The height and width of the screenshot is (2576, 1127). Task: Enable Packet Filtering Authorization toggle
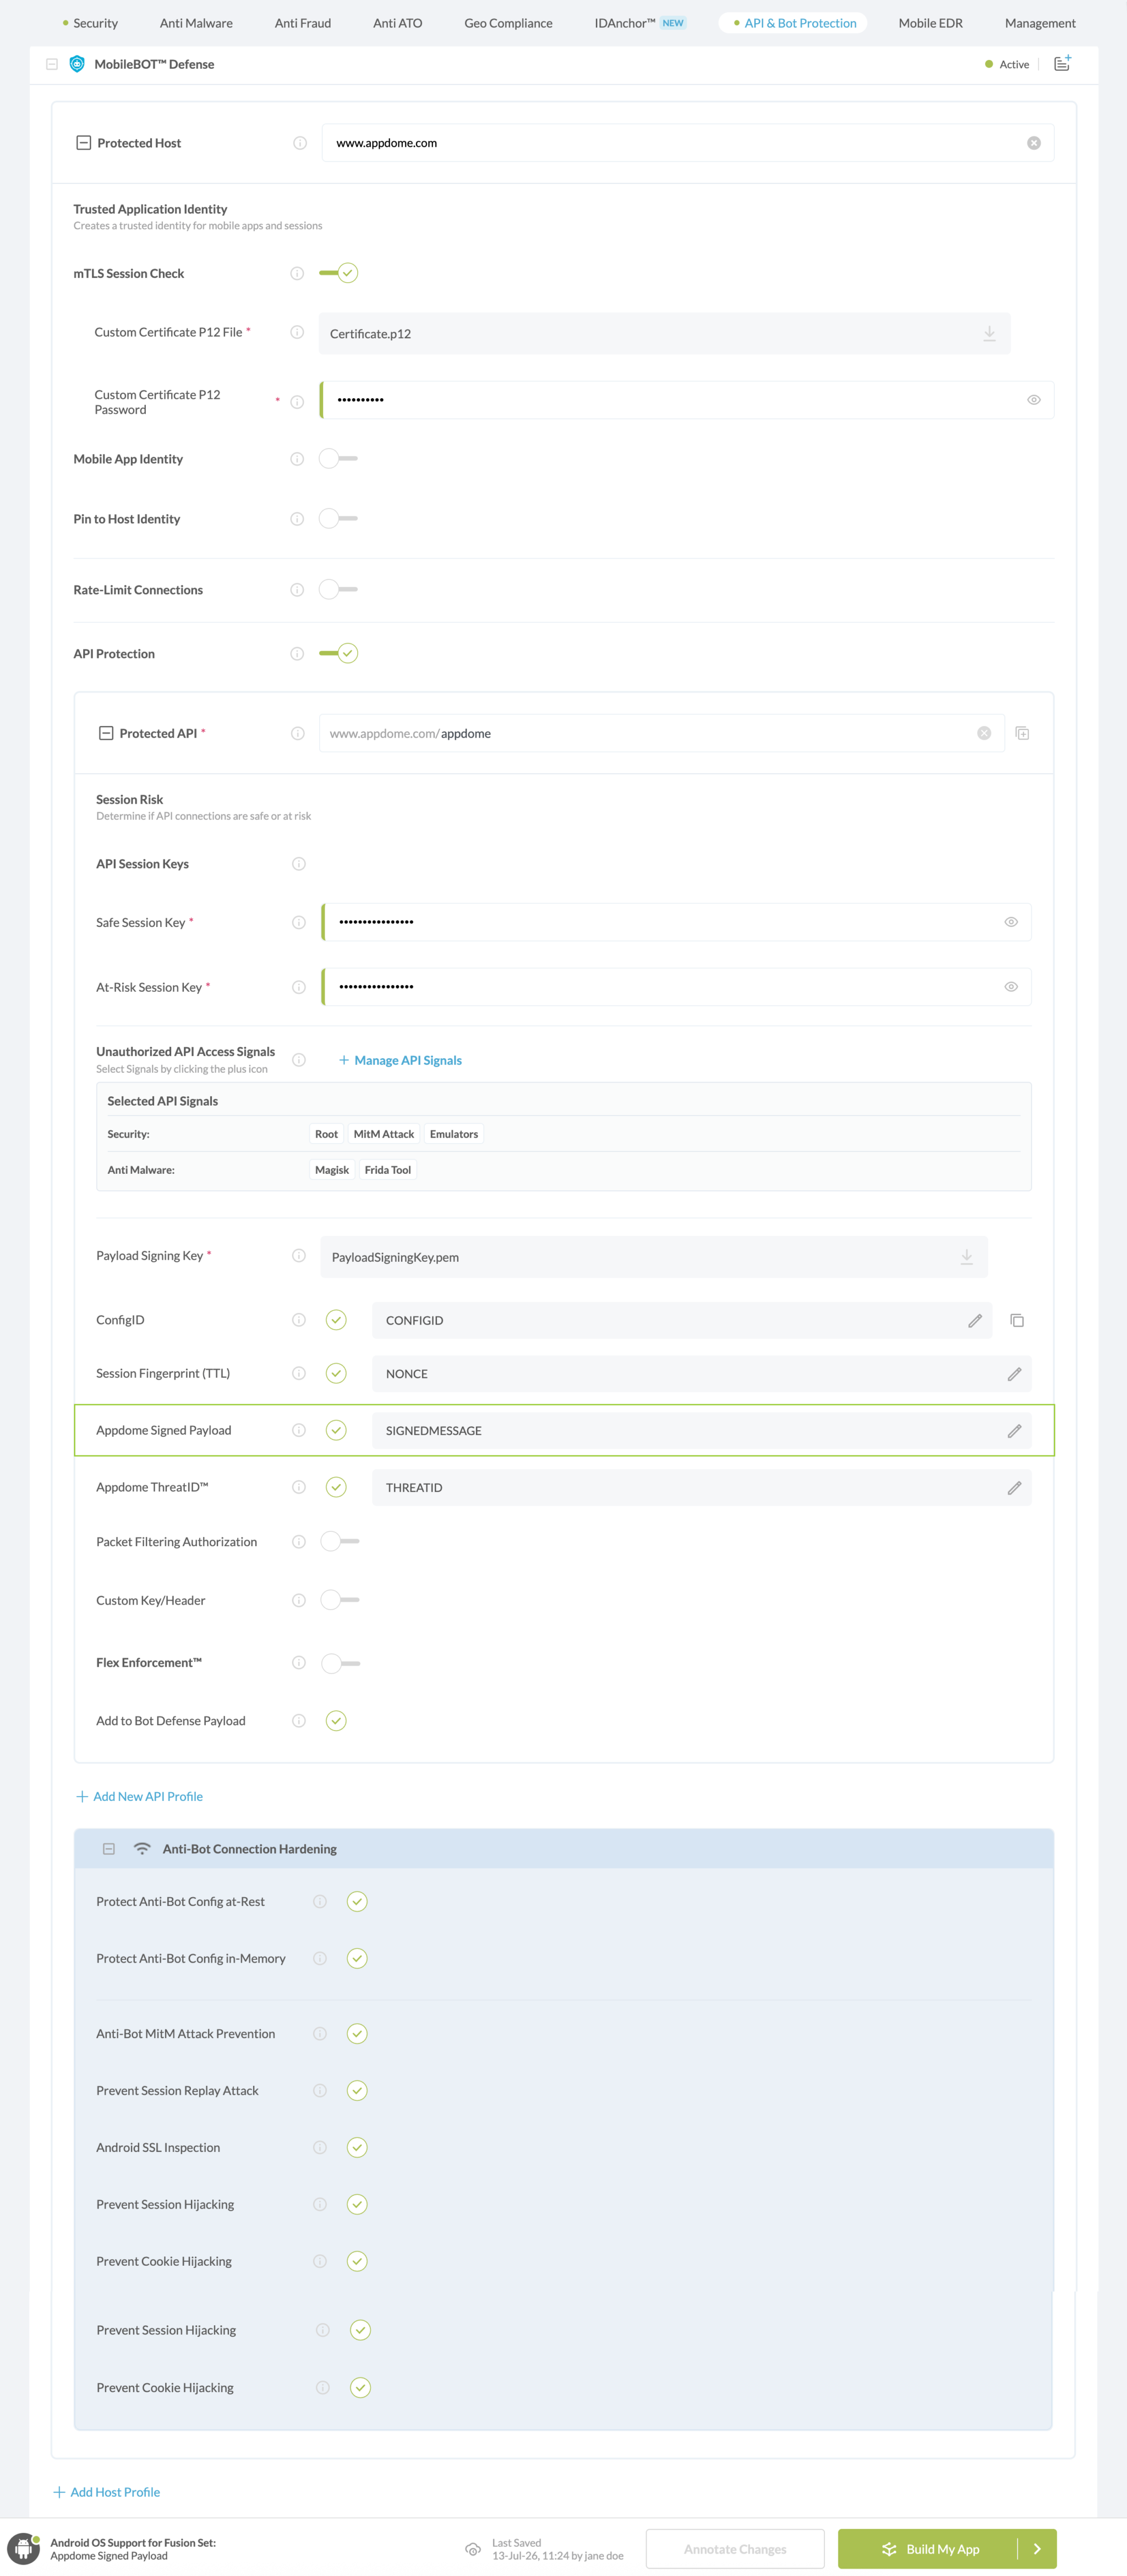(x=340, y=1542)
